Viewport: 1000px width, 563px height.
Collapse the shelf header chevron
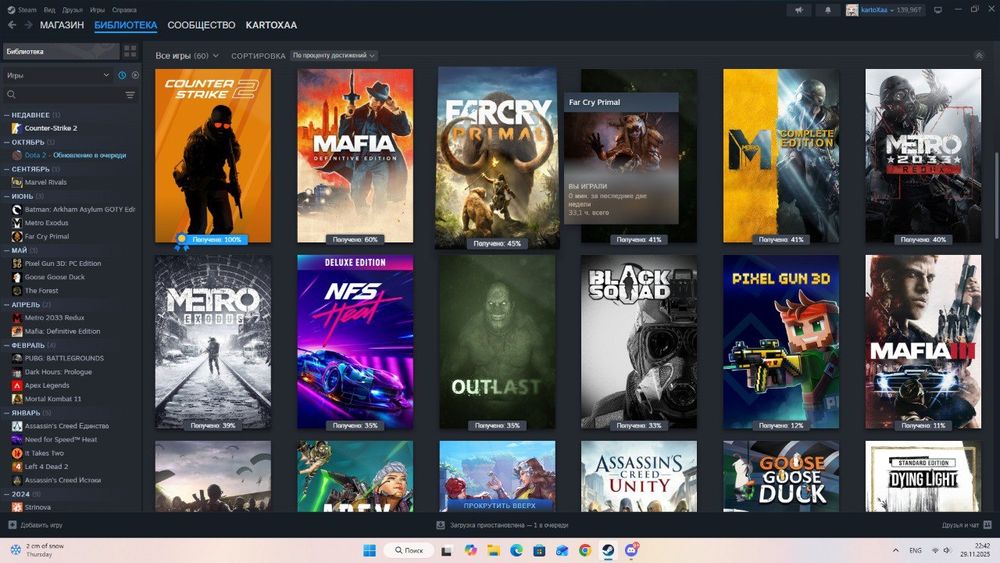click(x=979, y=55)
